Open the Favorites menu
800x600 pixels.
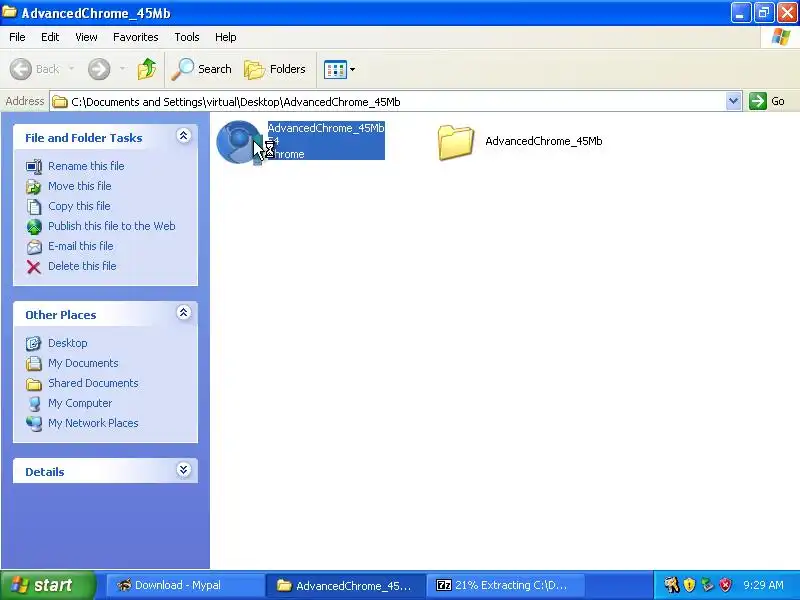pos(136,37)
